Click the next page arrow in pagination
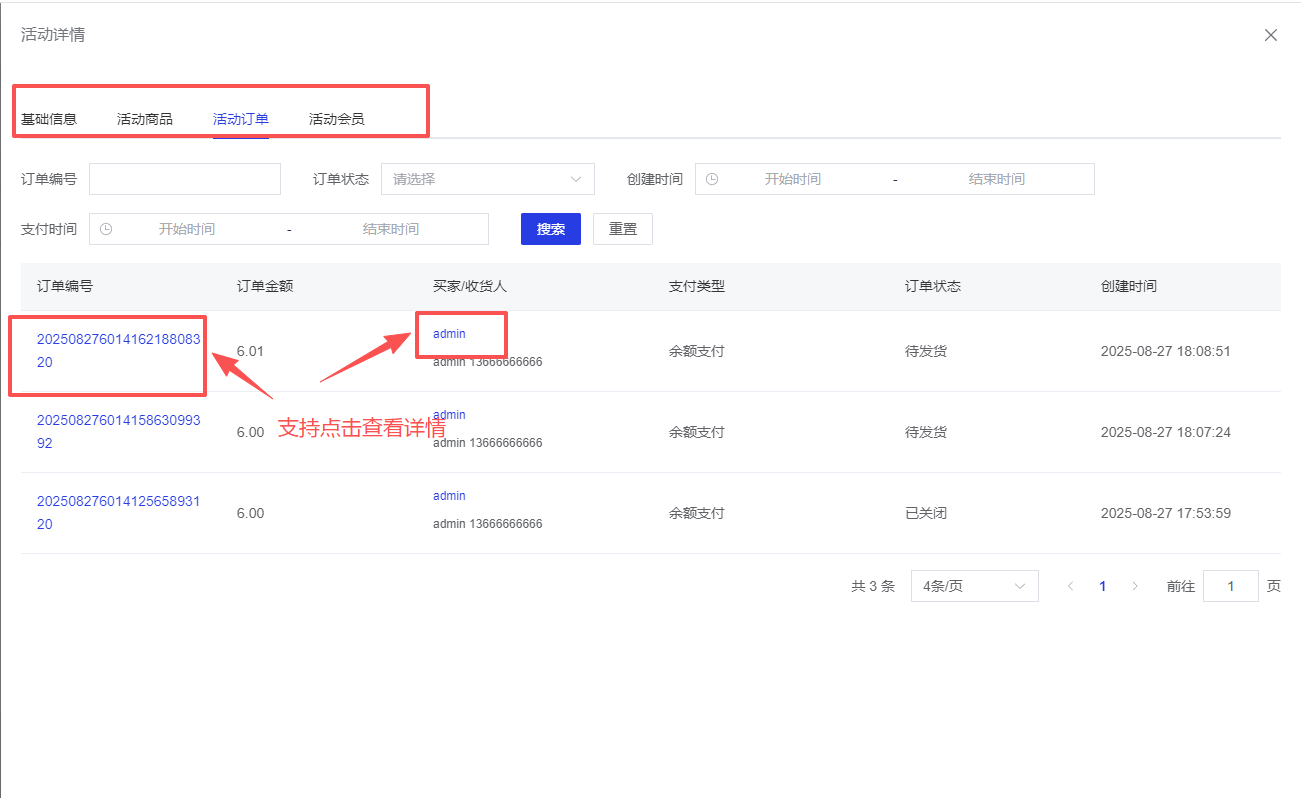This screenshot has width=1301, height=798. [x=1134, y=586]
